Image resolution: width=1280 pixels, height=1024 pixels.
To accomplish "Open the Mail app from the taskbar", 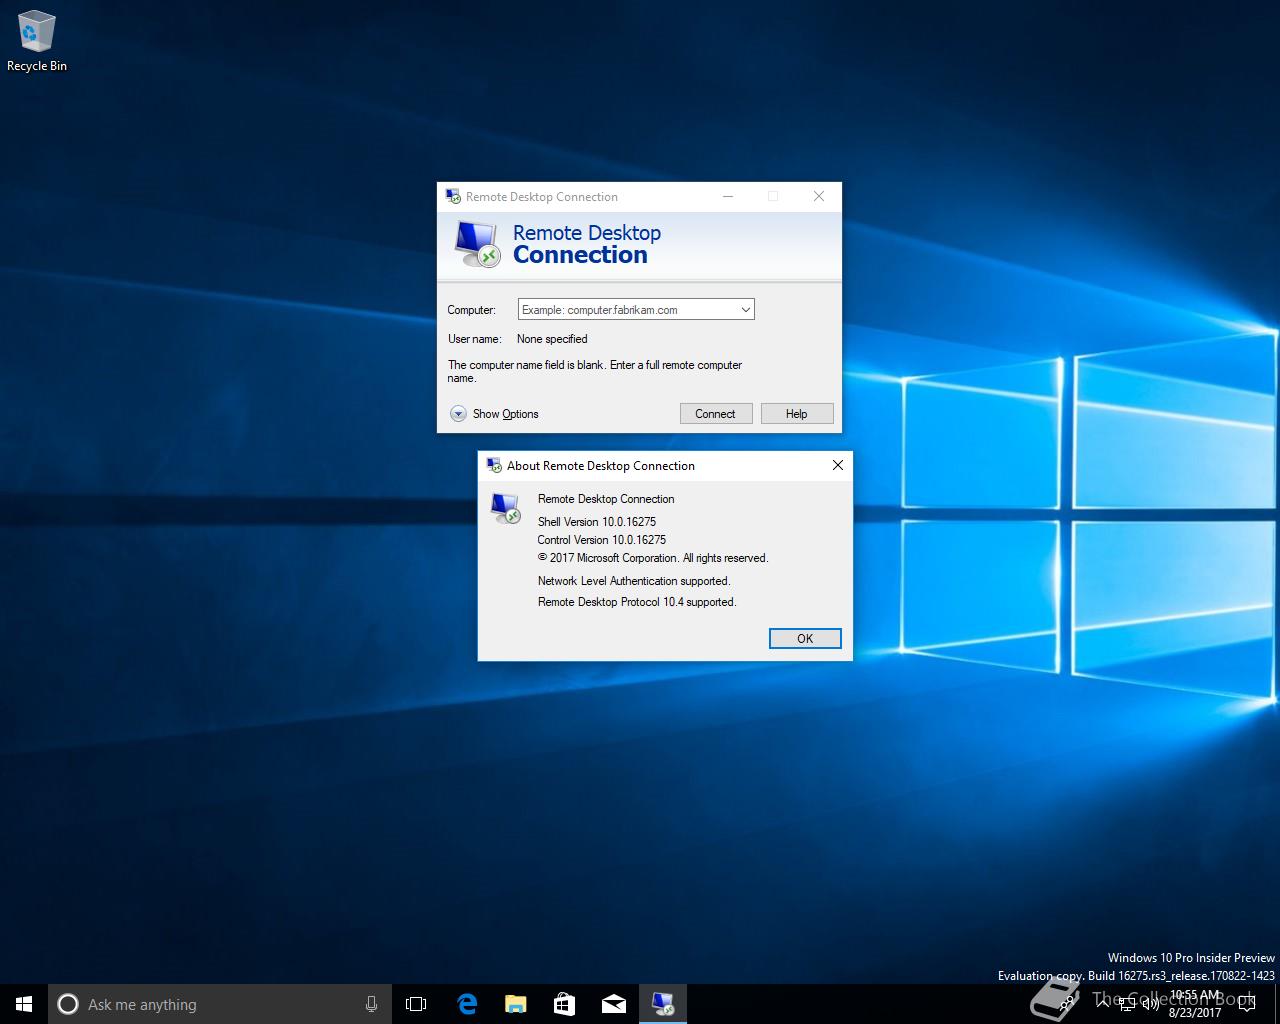I will coord(613,1004).
